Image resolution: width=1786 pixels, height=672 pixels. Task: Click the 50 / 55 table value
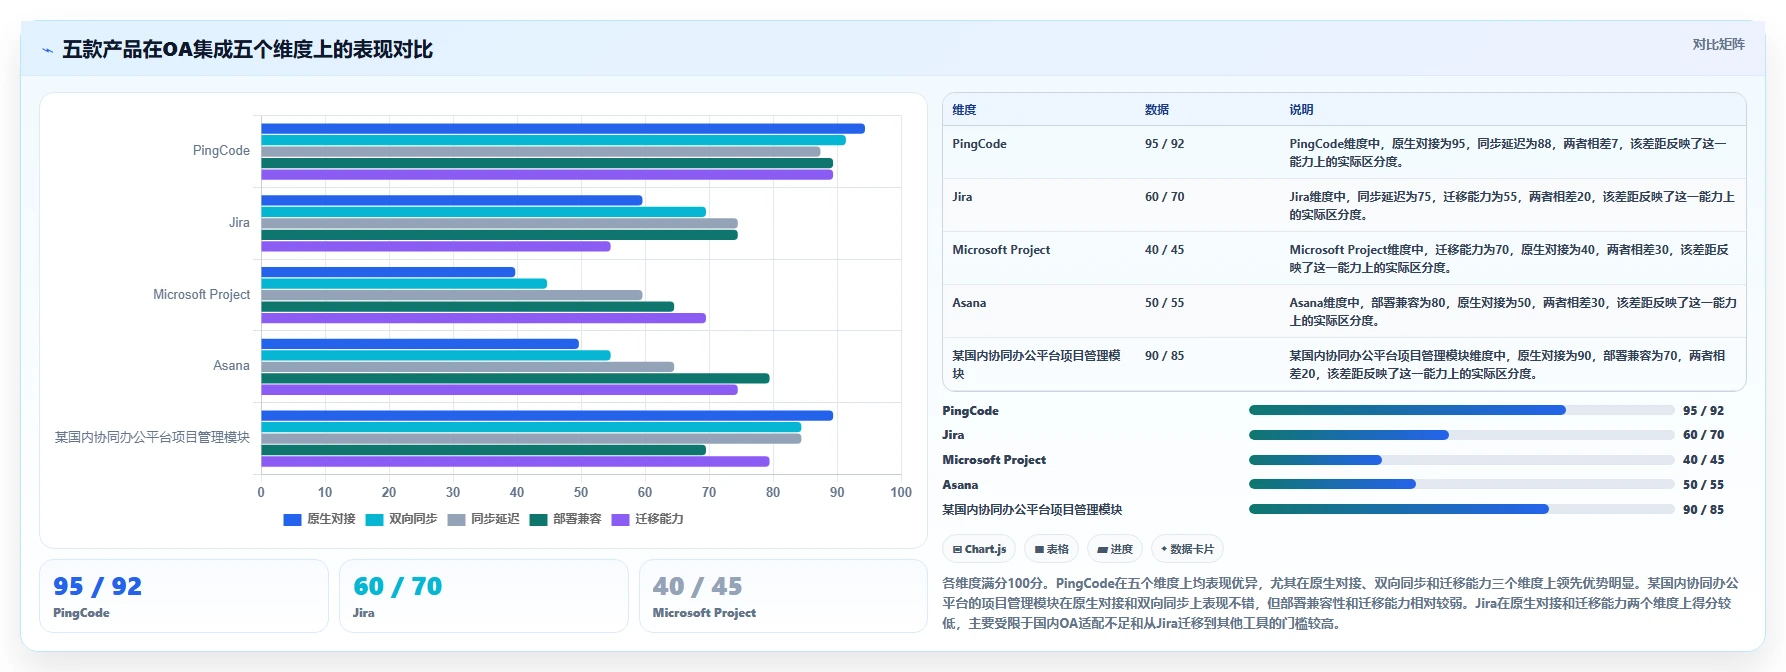1164,303
